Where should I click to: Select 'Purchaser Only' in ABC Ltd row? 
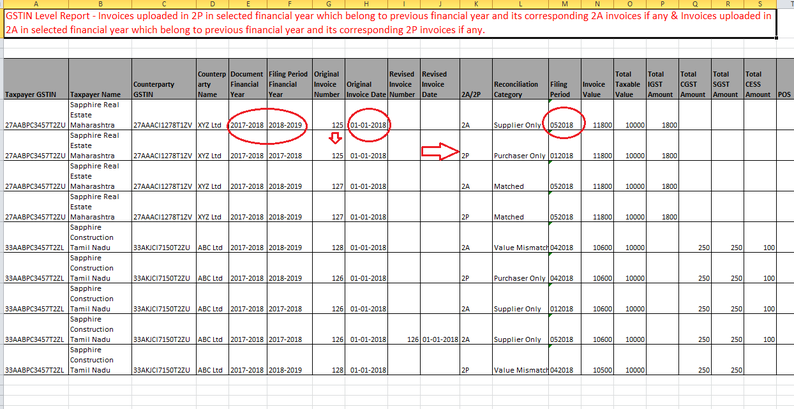tap(520, 268)
